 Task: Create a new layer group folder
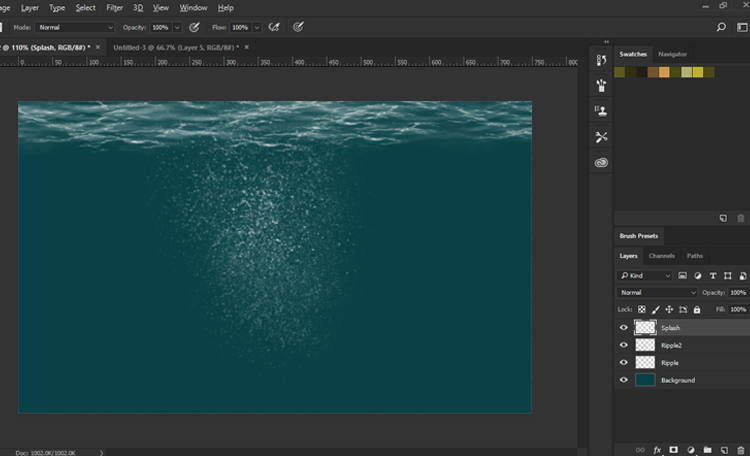click(707, 450)
